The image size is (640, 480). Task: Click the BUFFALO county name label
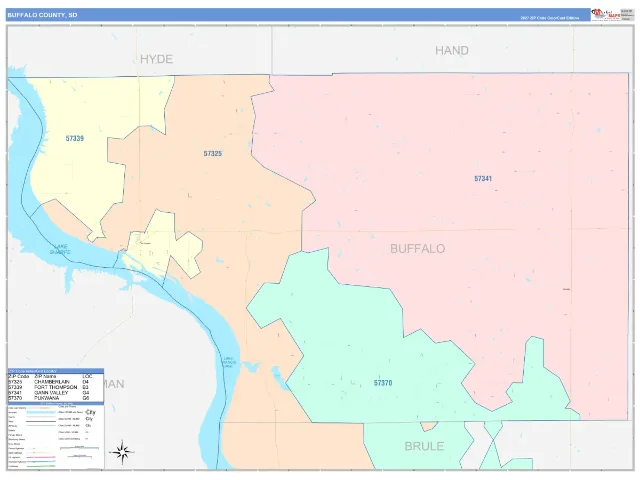[418, 249]
